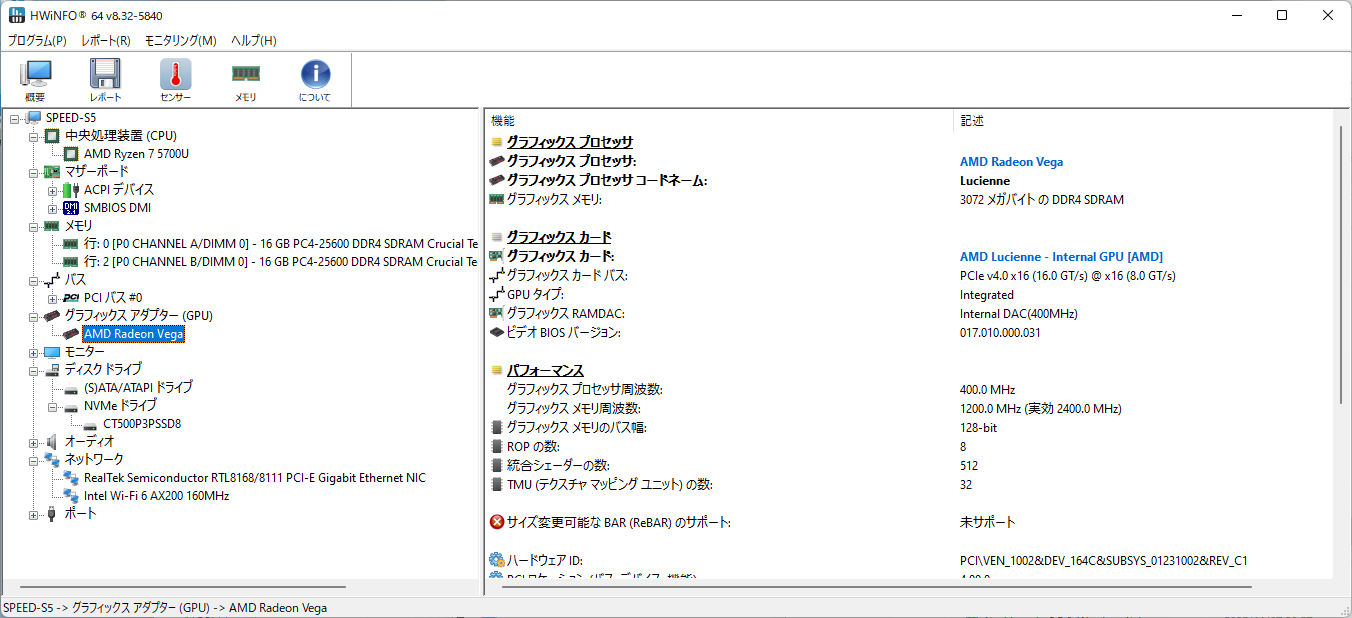Click the CT500P3PSSD8 drive icon
Screen dimensions: 1352x618
pos(90,424)
